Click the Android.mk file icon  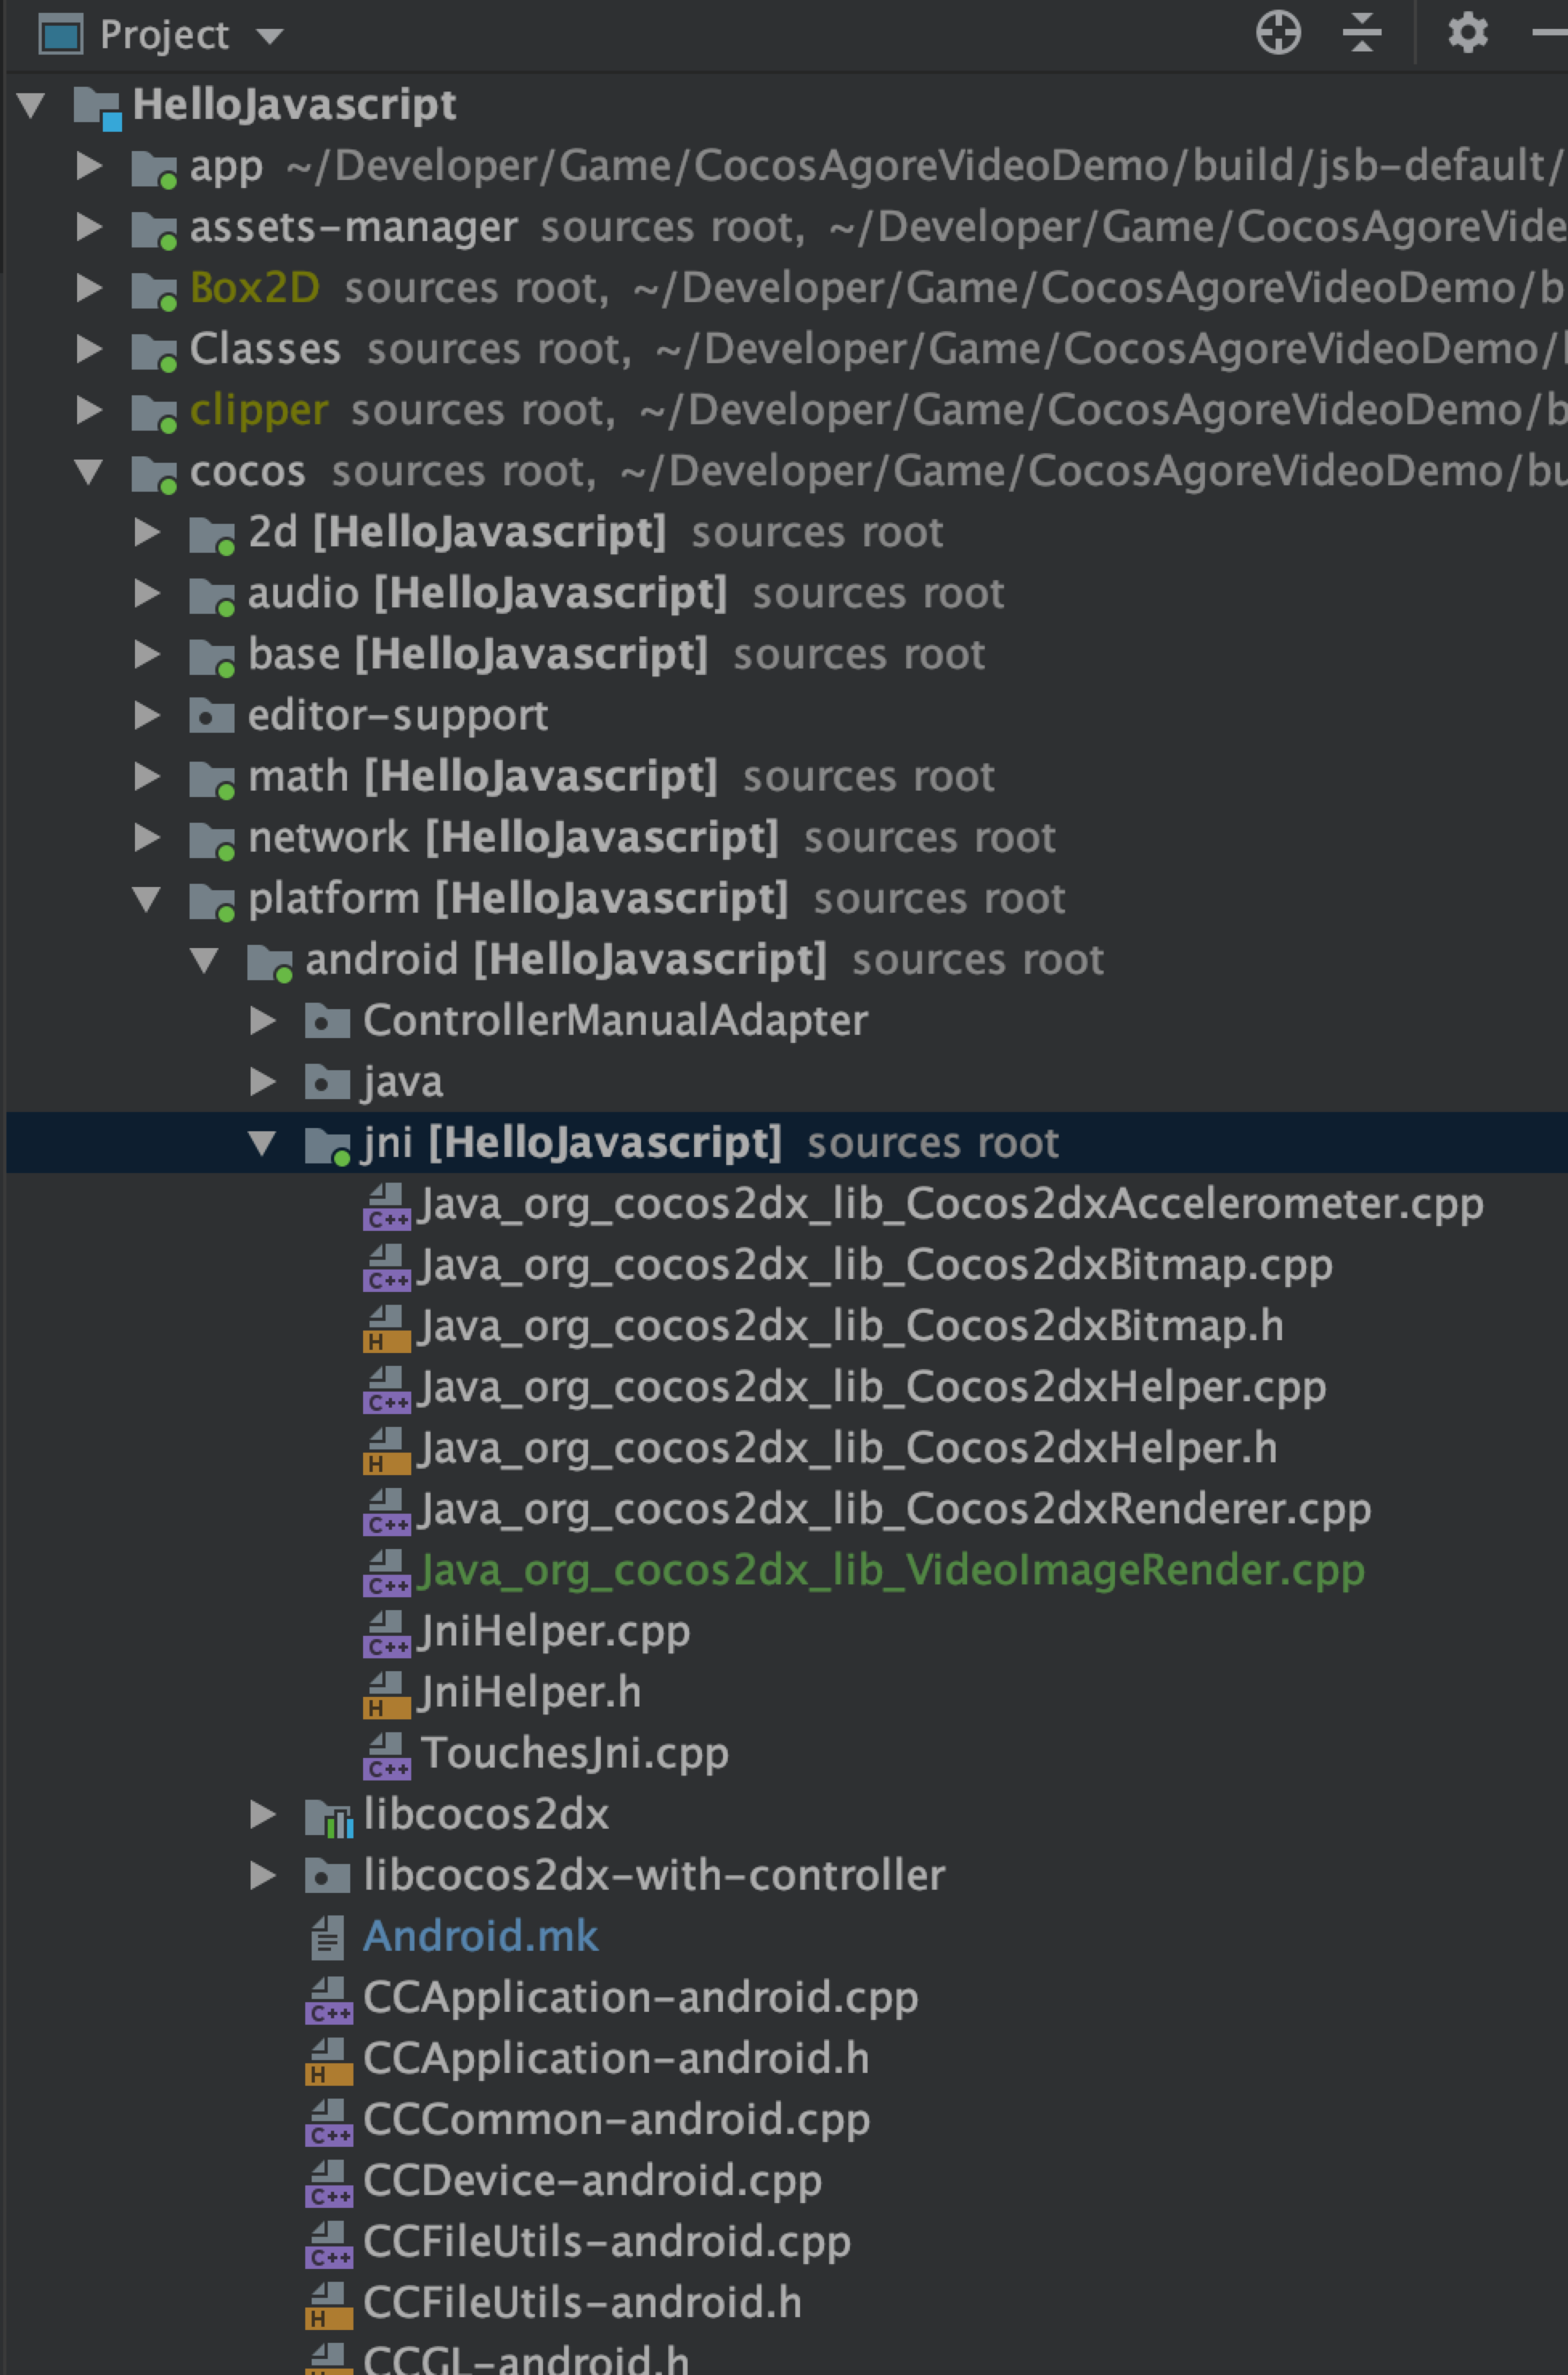[x=327, y=1937]
